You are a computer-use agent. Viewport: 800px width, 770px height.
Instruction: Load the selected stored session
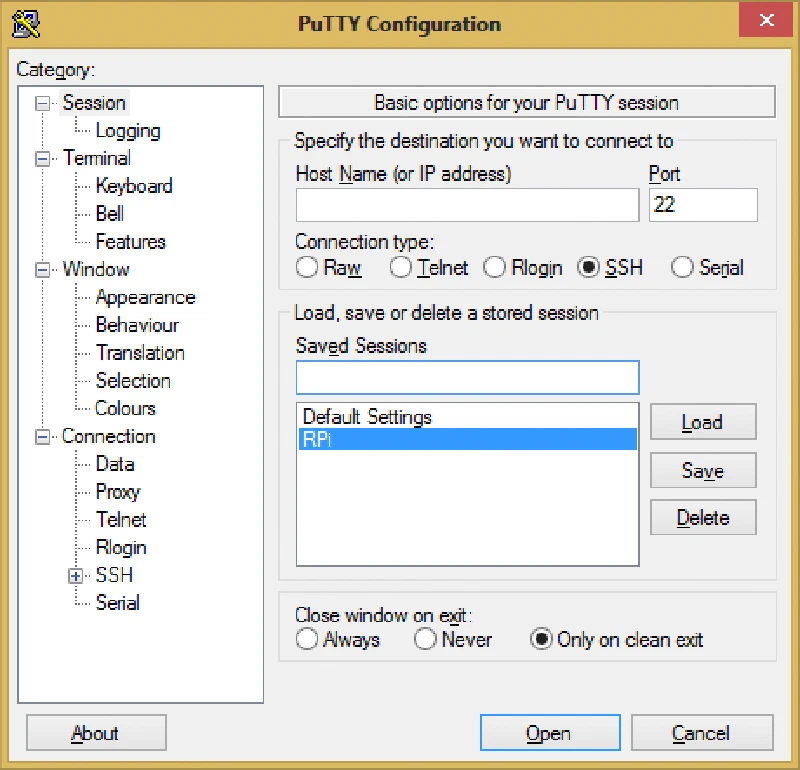tap(702, 422)
